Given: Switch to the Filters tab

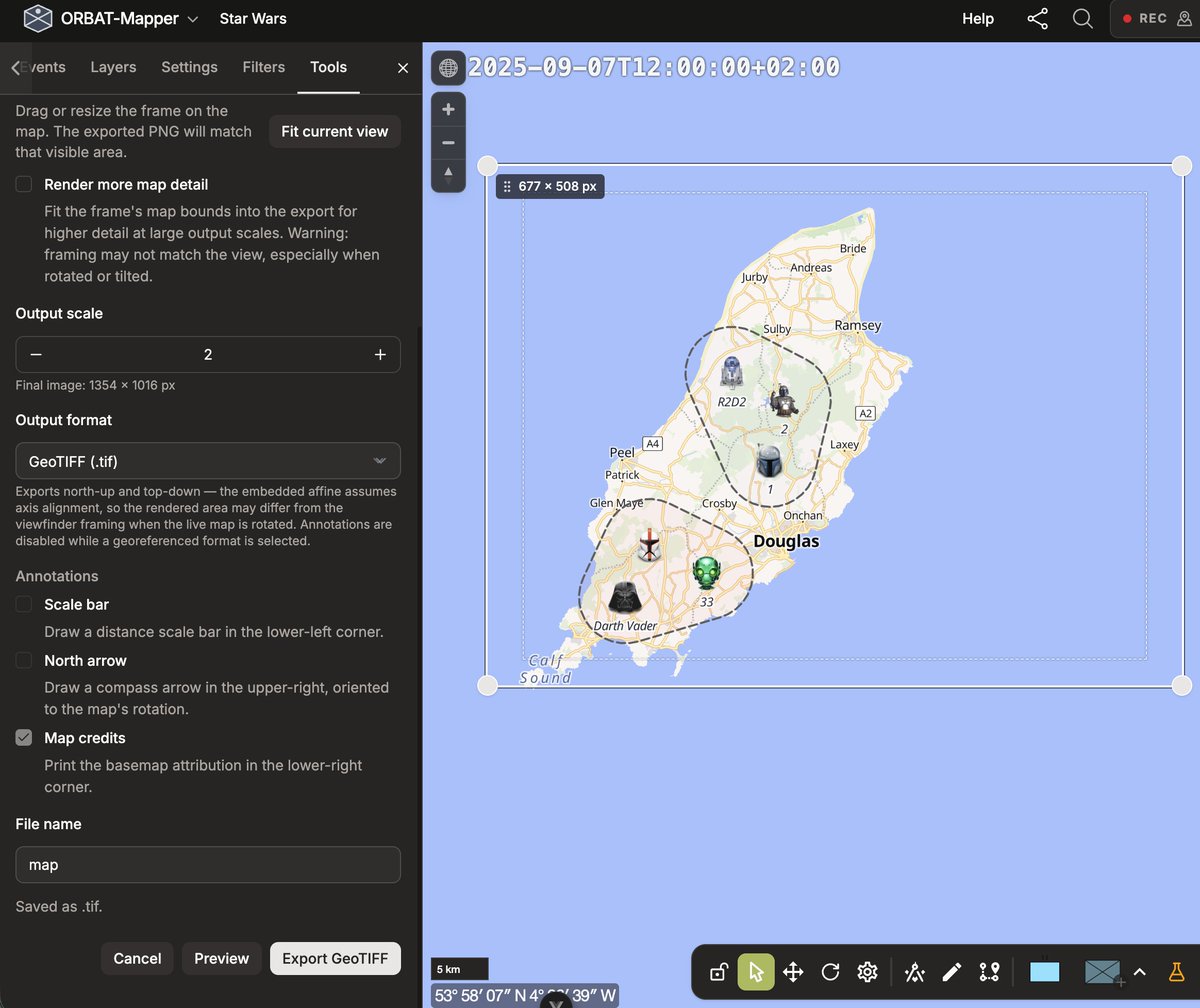Looking at the screenshot, I should tap(264, 67).
